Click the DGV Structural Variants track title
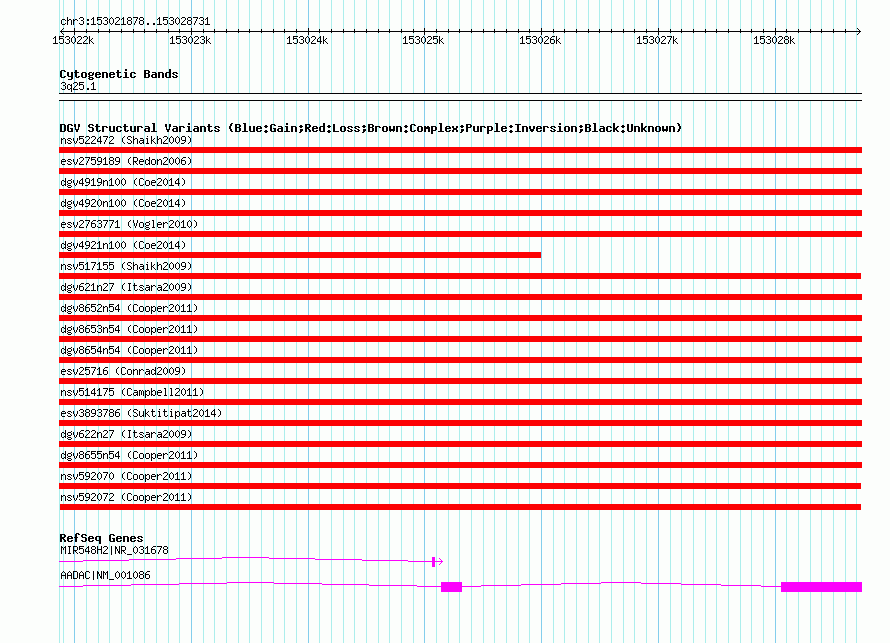This screenshot has height=643, width=890. 370,128
